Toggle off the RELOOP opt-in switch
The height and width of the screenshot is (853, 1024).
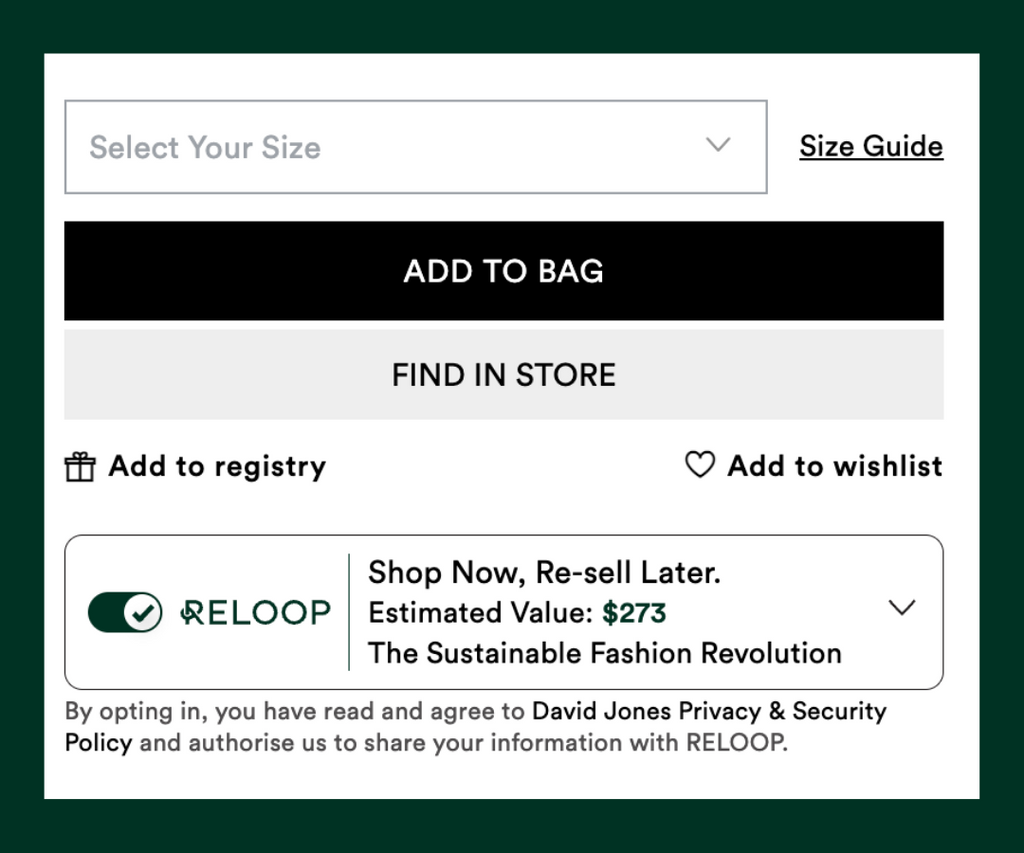[x=125, y=613]
